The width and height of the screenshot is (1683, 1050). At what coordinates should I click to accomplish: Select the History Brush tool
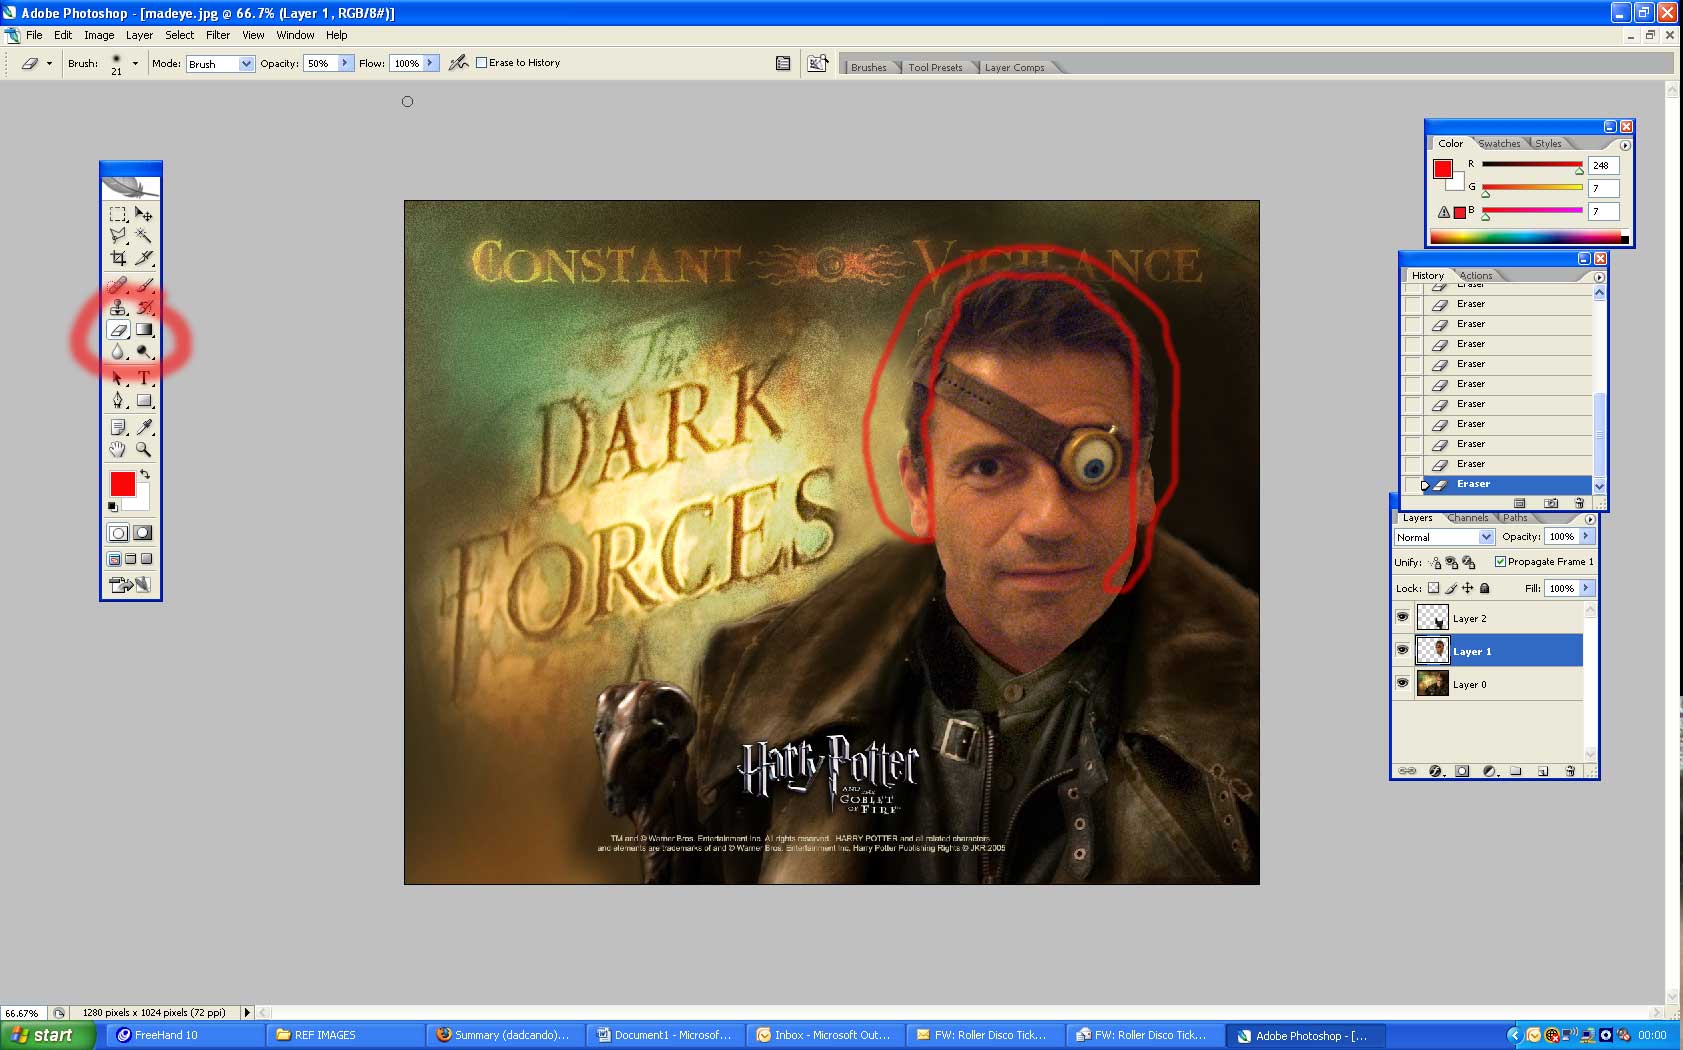point(144,307)
